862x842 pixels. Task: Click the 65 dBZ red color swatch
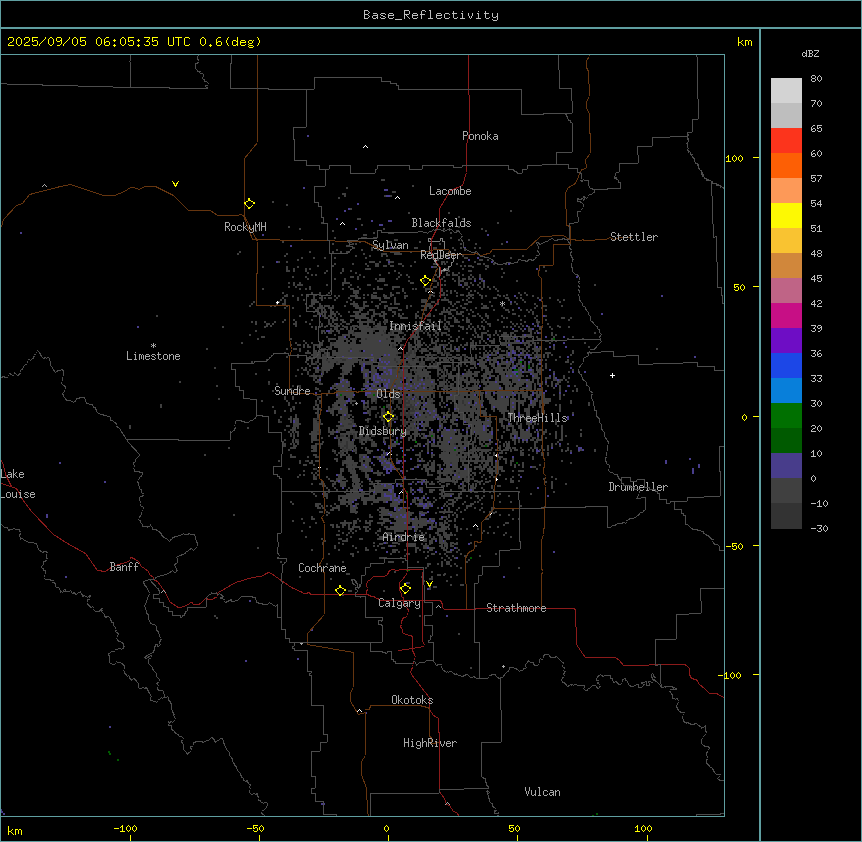point(786,140)
